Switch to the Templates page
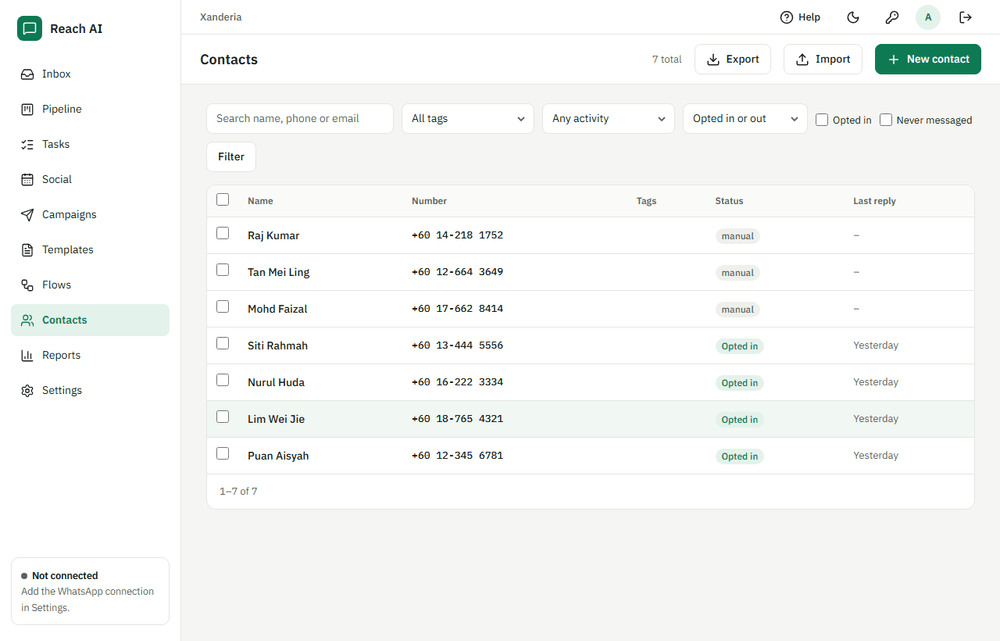Viewport: 1000px width, 641px height. pos(90,249)
